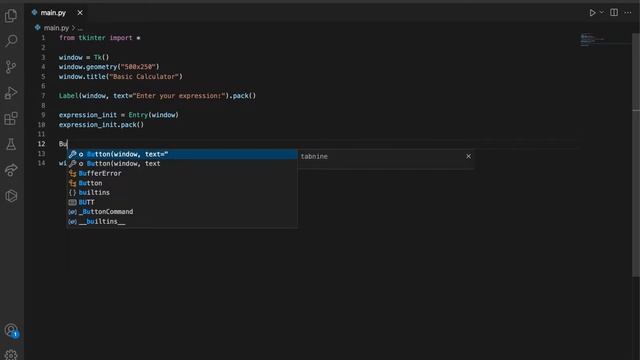Open the hexagon play icon view in the activity bar
The width and height of the screenshot is (640, 360).
click(11, 196)
